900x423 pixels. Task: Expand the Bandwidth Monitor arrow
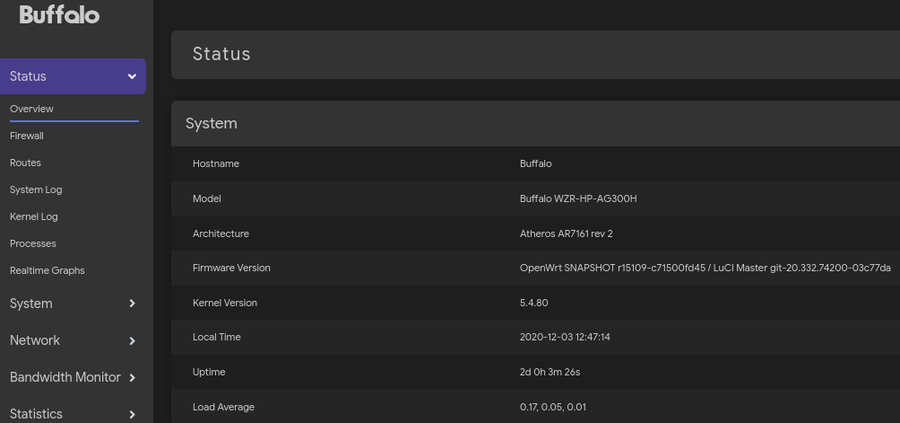132,378
